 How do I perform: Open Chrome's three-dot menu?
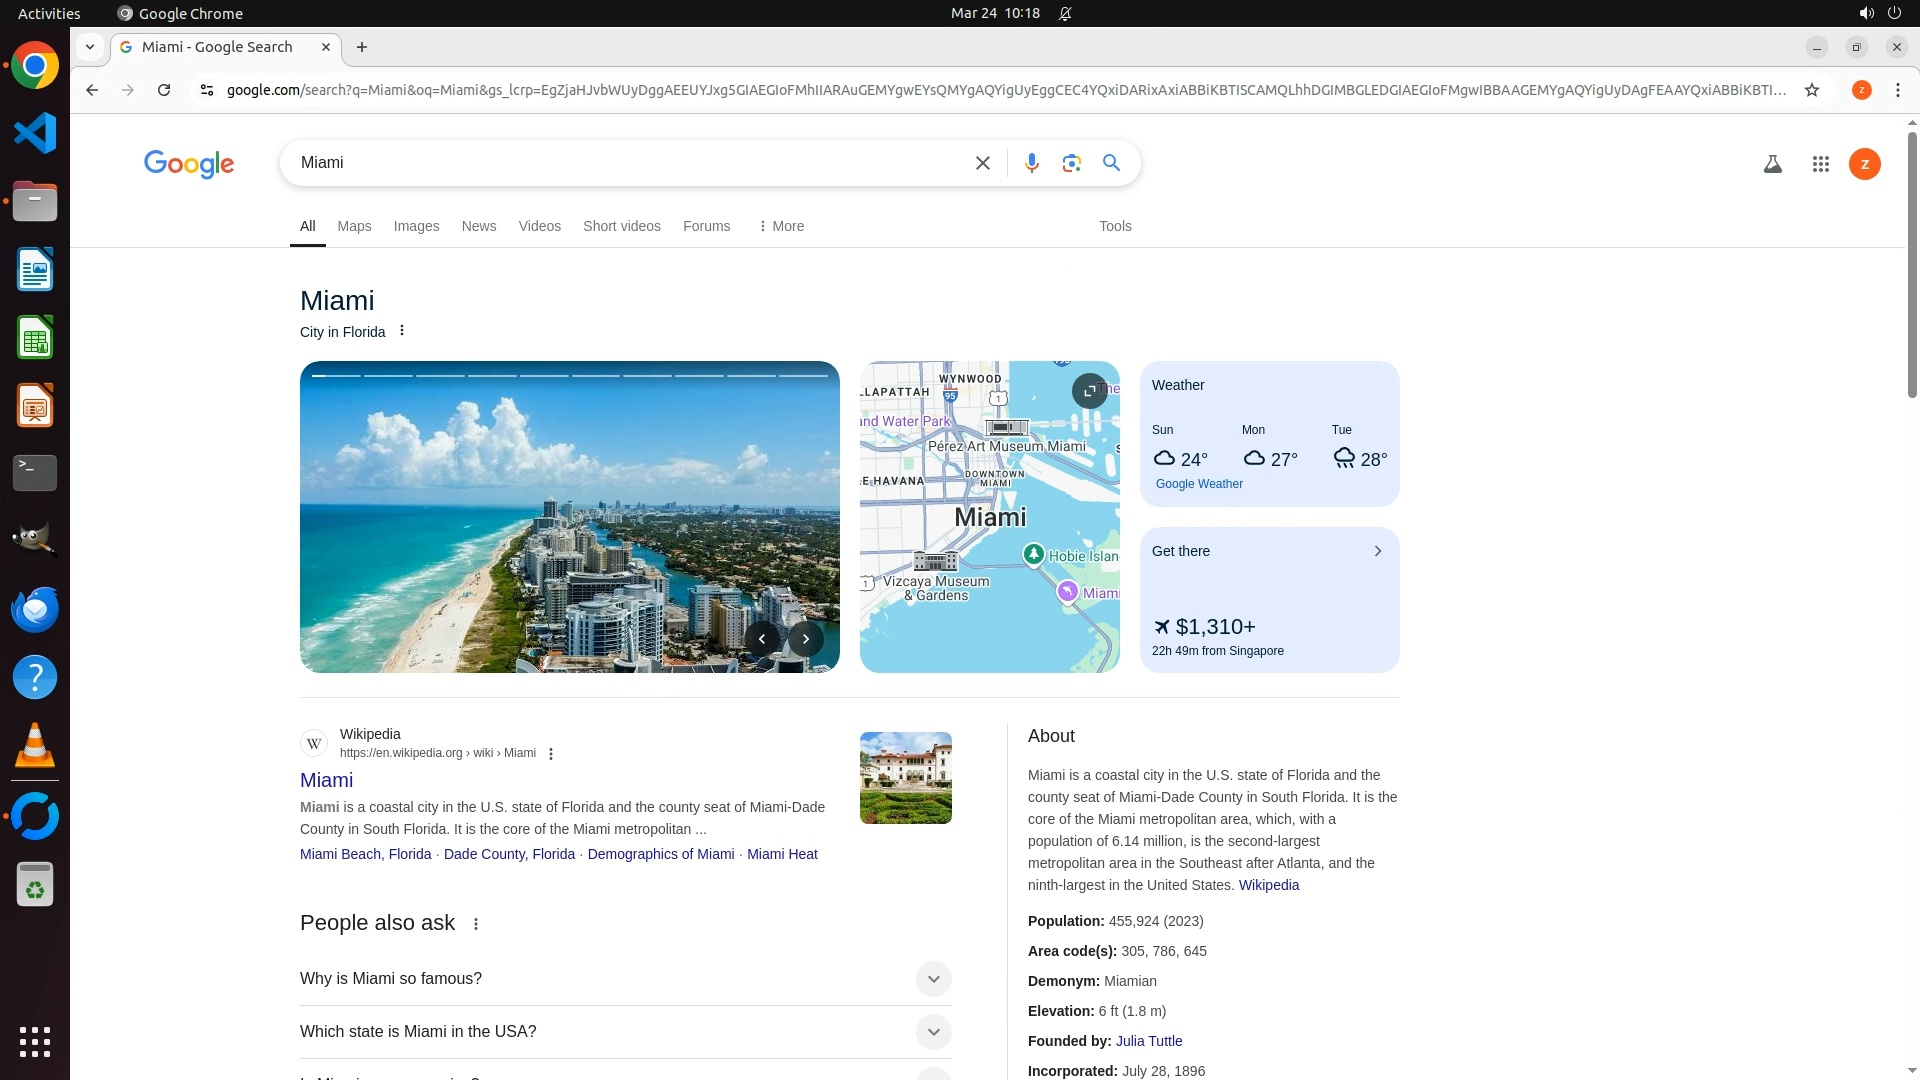1897,90
